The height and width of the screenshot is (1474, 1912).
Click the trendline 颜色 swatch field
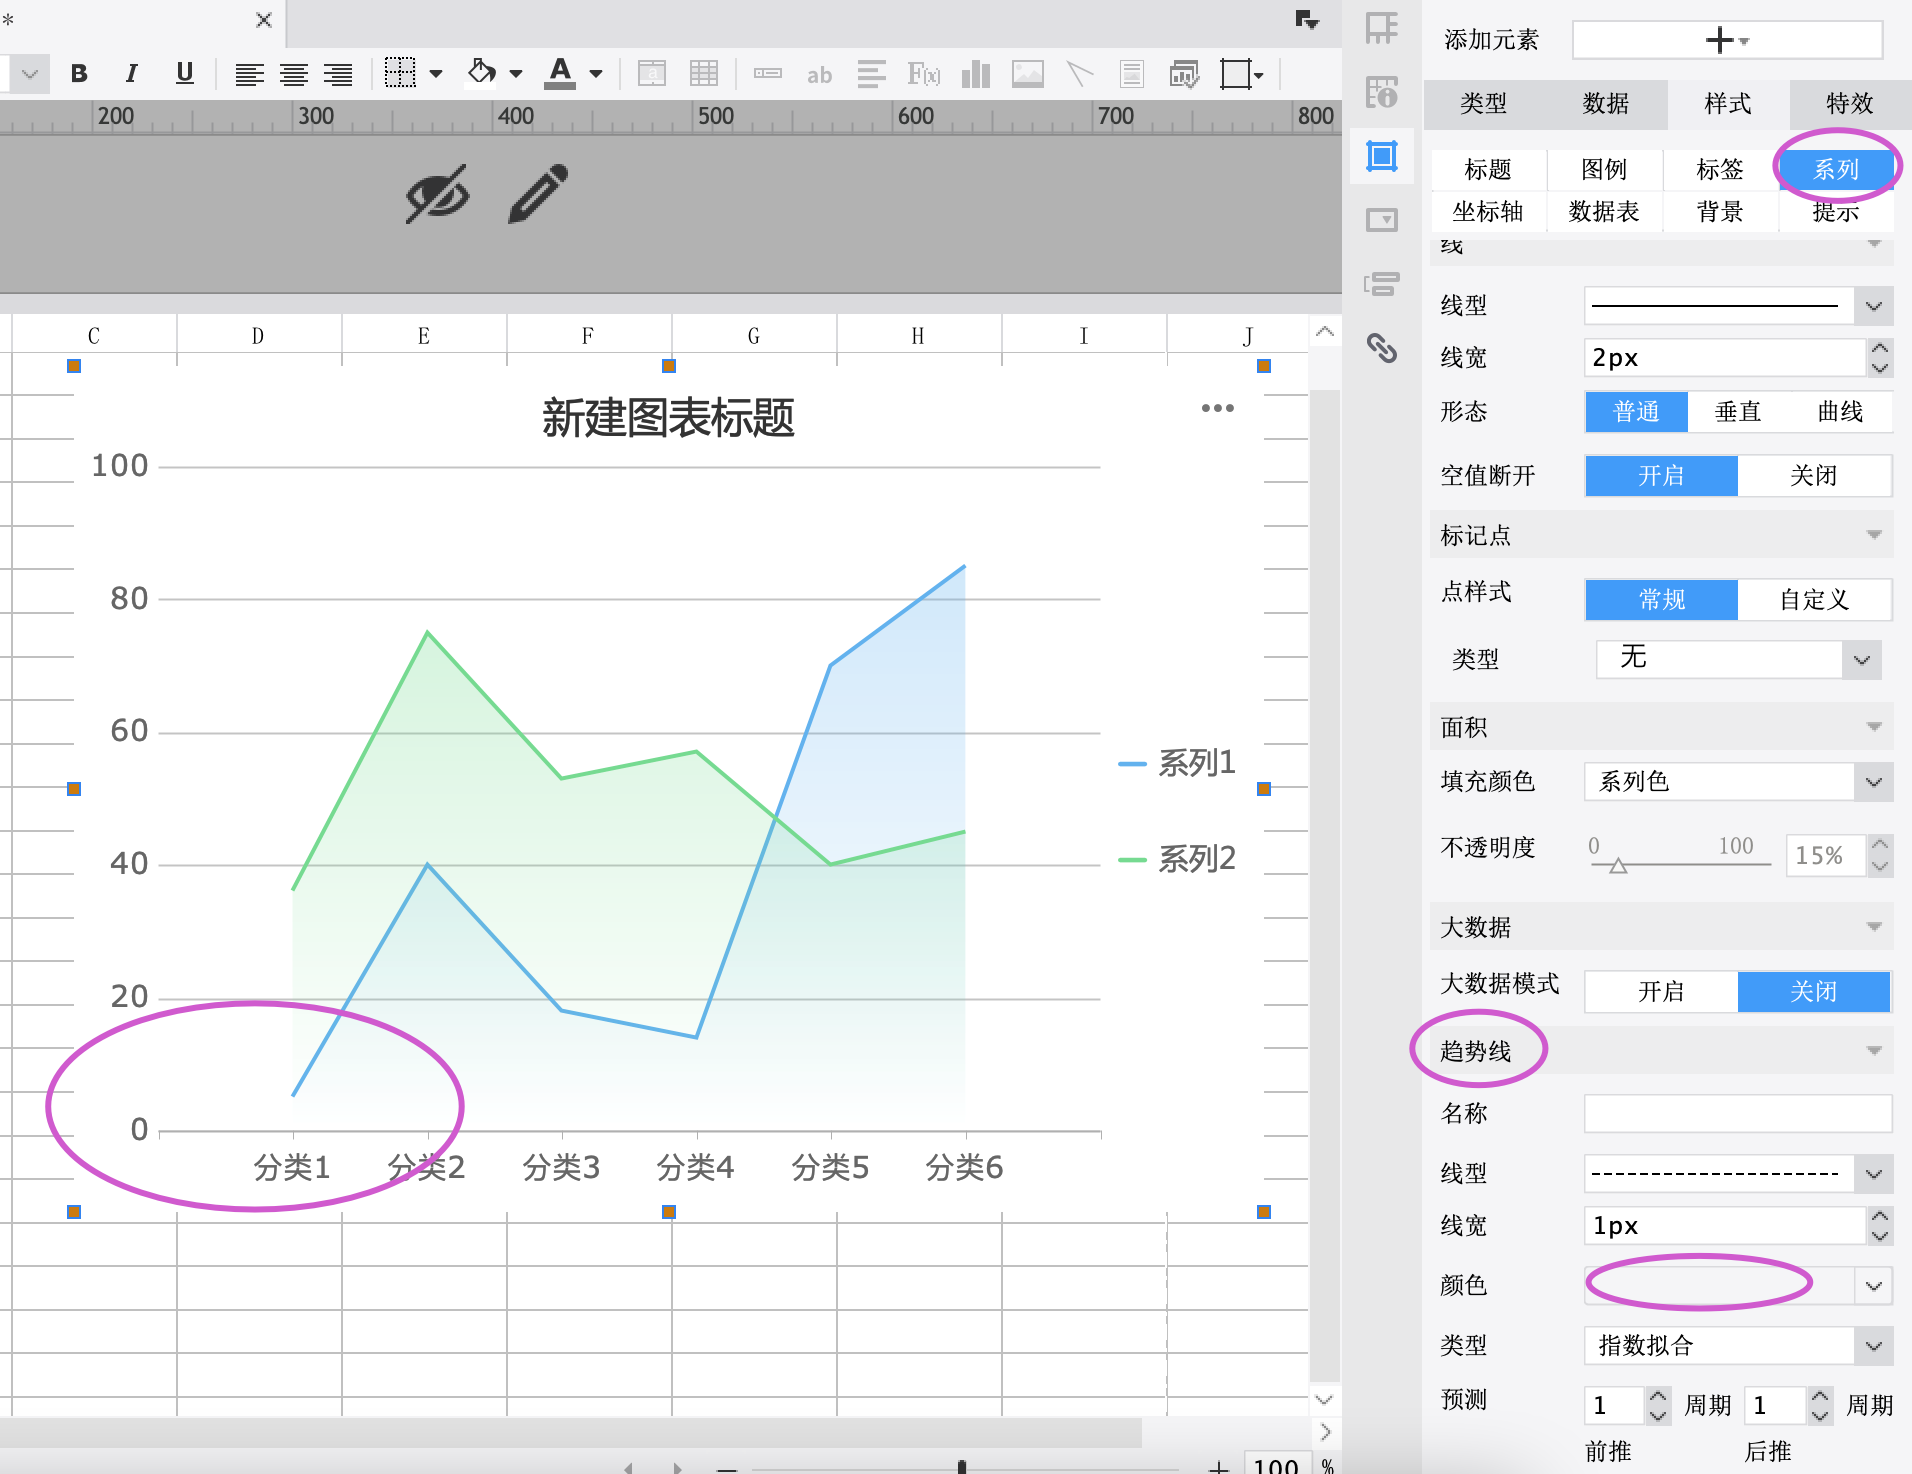(1719, 1285)
